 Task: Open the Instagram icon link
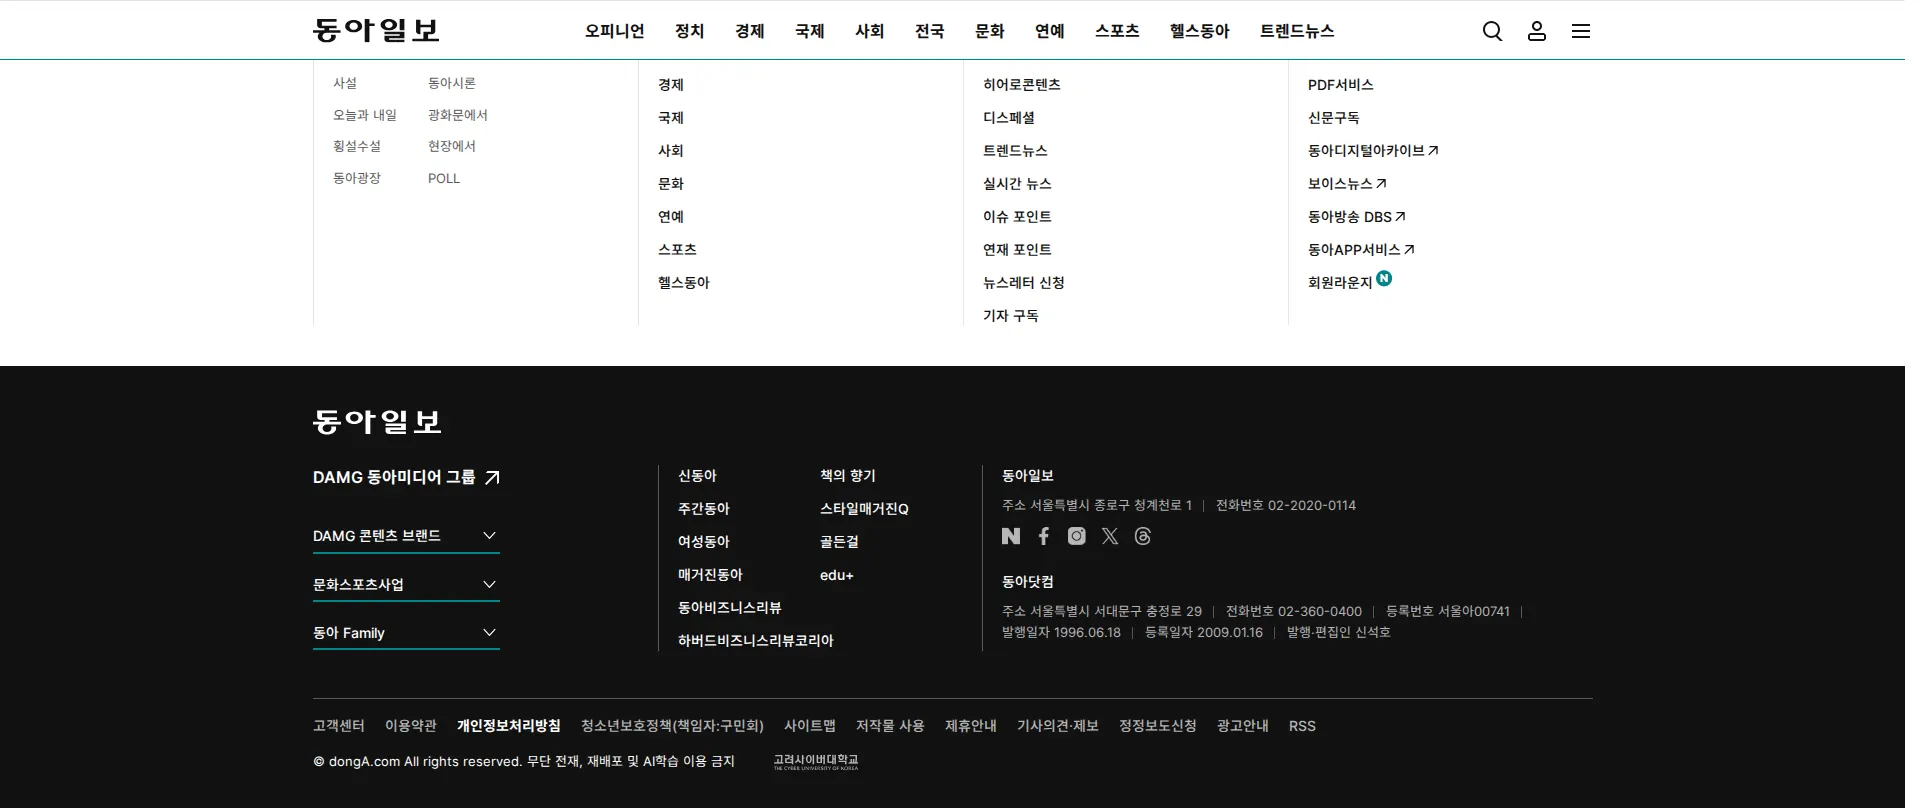point(1076,536)
